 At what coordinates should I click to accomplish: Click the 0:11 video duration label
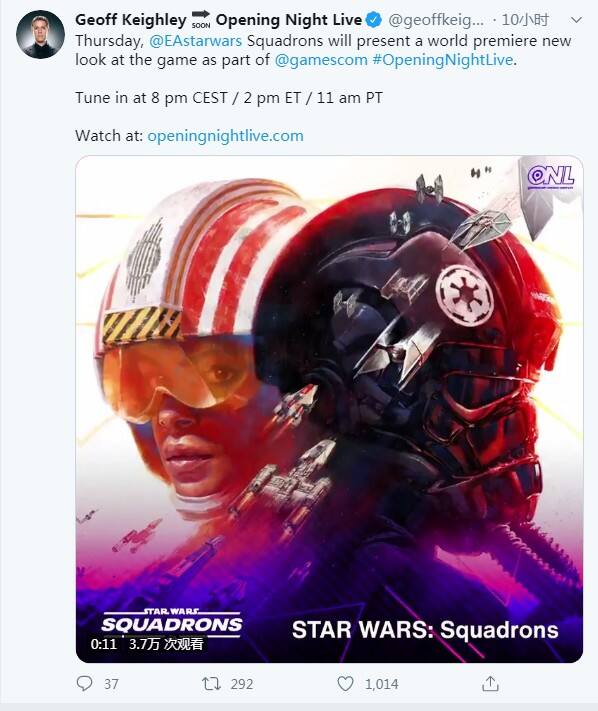[x=104, y=644]
